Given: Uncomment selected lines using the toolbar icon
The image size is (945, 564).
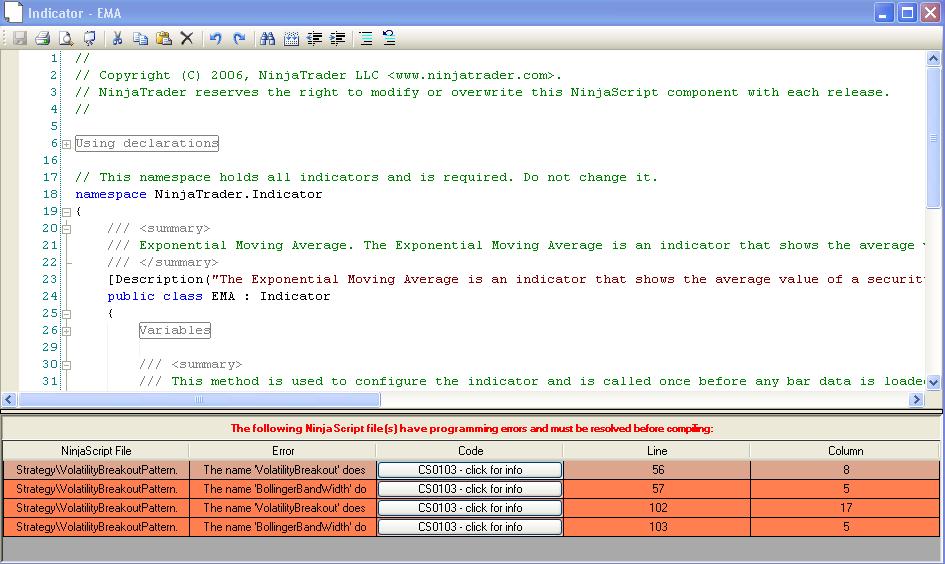Looking at the screenshot, I should point(389,39).
